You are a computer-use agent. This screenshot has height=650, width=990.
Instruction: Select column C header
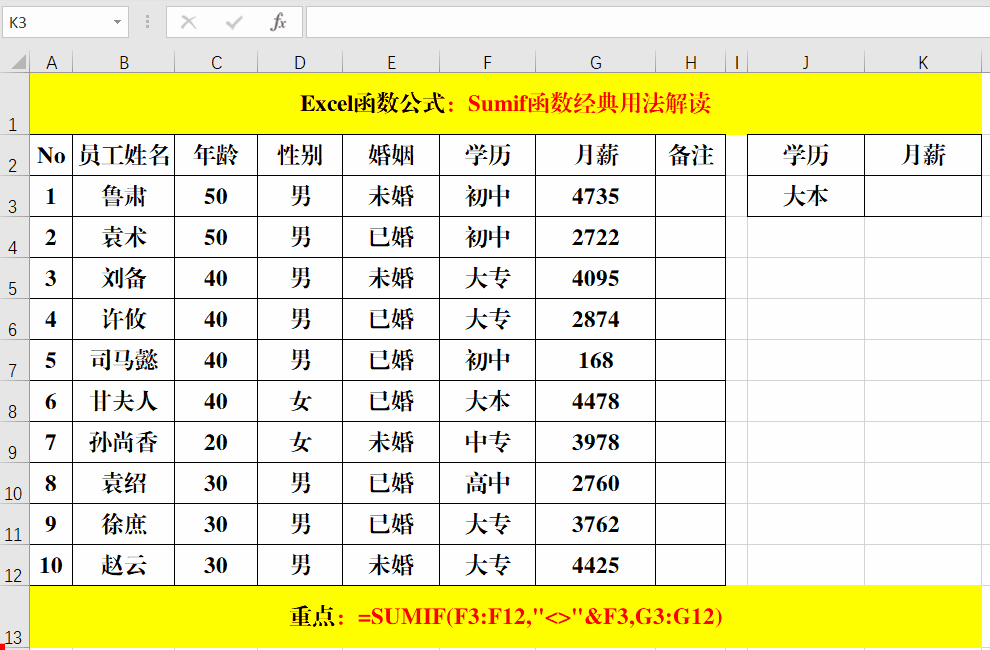pos(216,63)
